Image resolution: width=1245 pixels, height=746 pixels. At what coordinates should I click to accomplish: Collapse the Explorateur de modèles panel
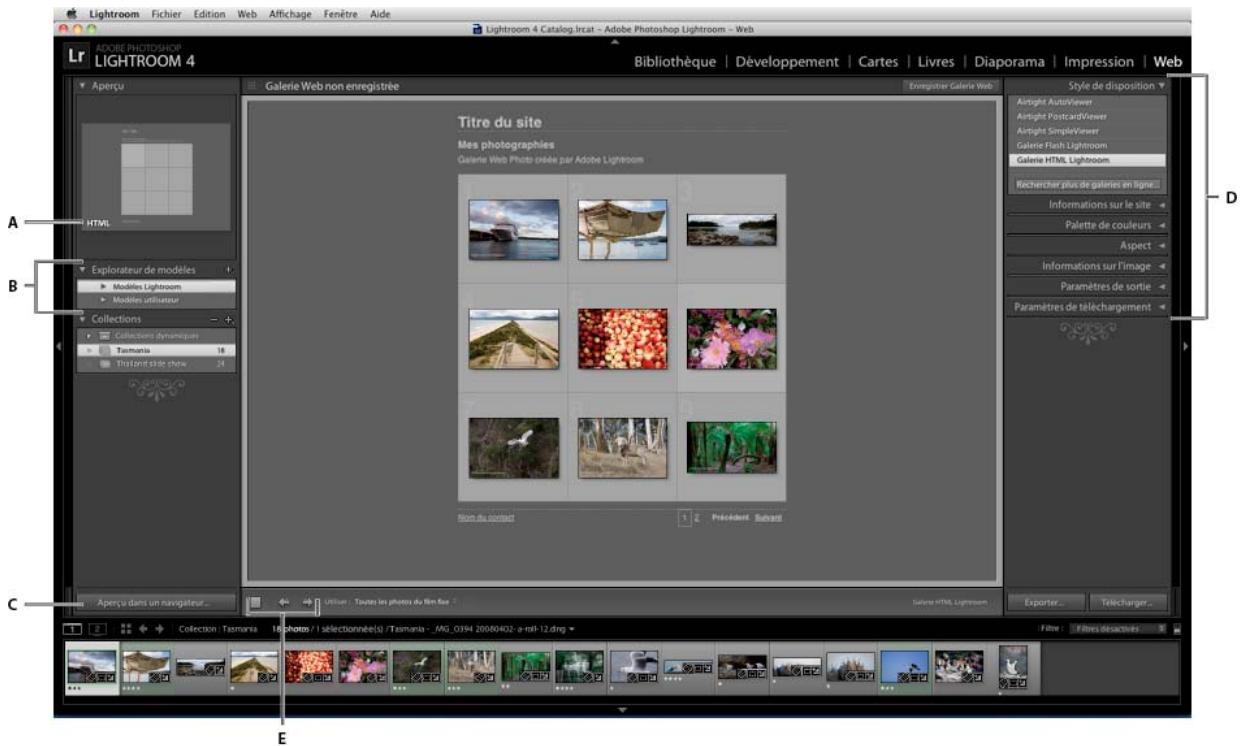pos(83,270)
